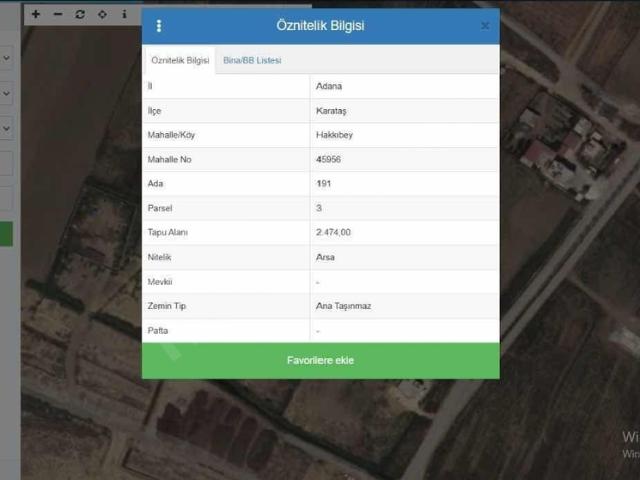
Task: Select the Karataş value in İlçe row
Action: pyautogui.click(x=331, y=111)
